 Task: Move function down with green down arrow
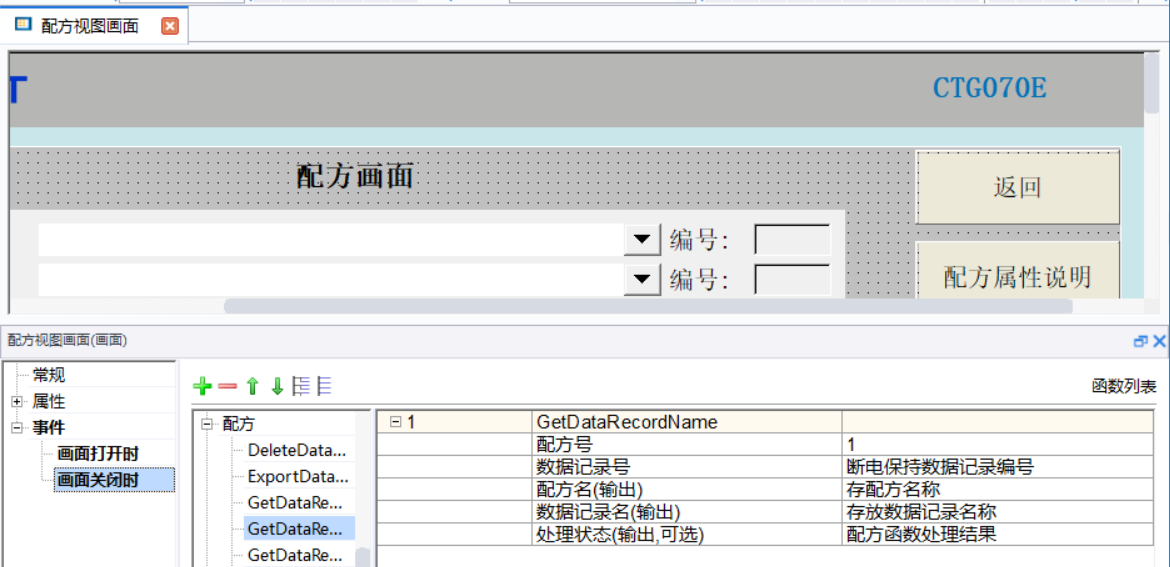click(277, 386)
